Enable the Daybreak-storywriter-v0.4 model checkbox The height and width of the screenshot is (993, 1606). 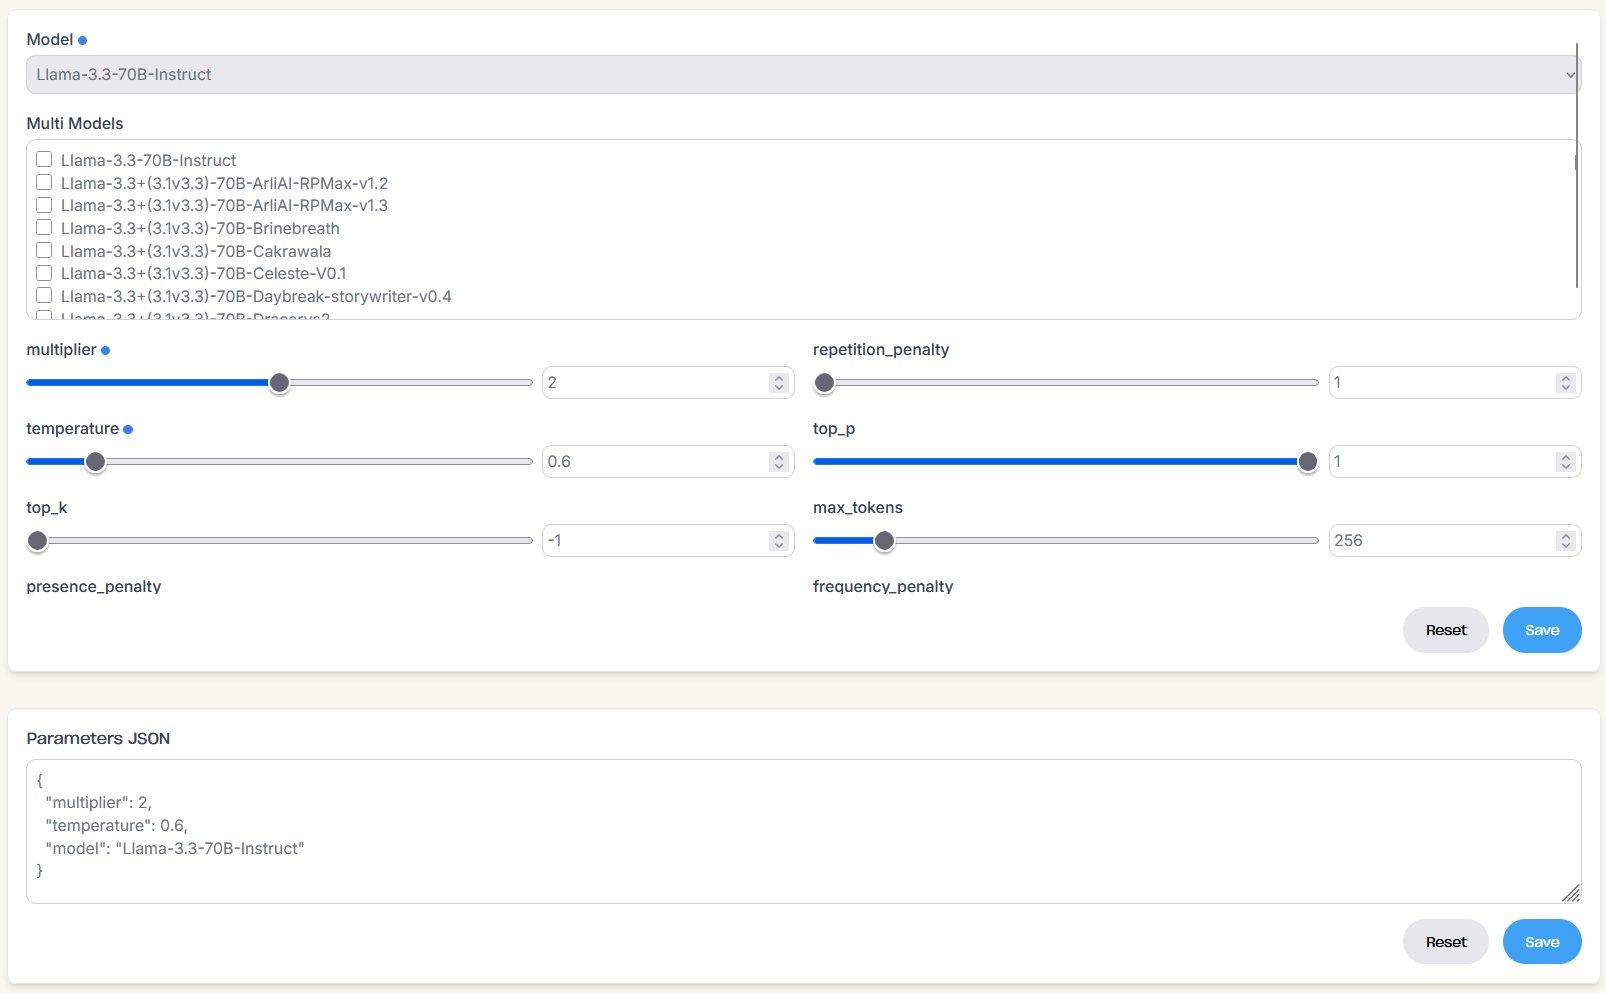coord(44,295)
